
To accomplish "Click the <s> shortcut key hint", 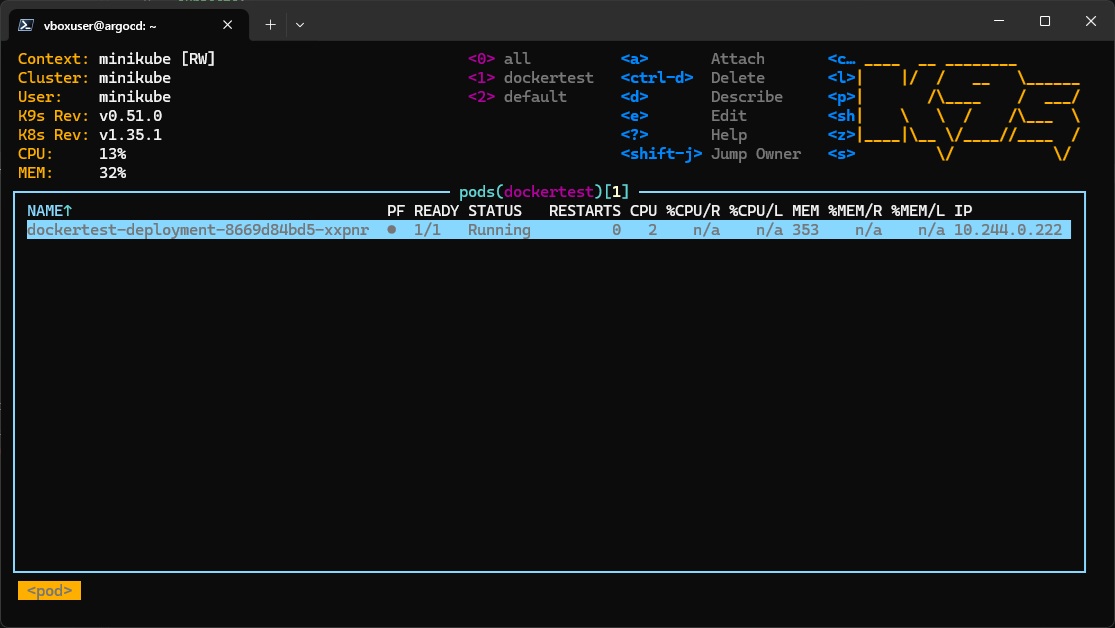I will point(841,154).
